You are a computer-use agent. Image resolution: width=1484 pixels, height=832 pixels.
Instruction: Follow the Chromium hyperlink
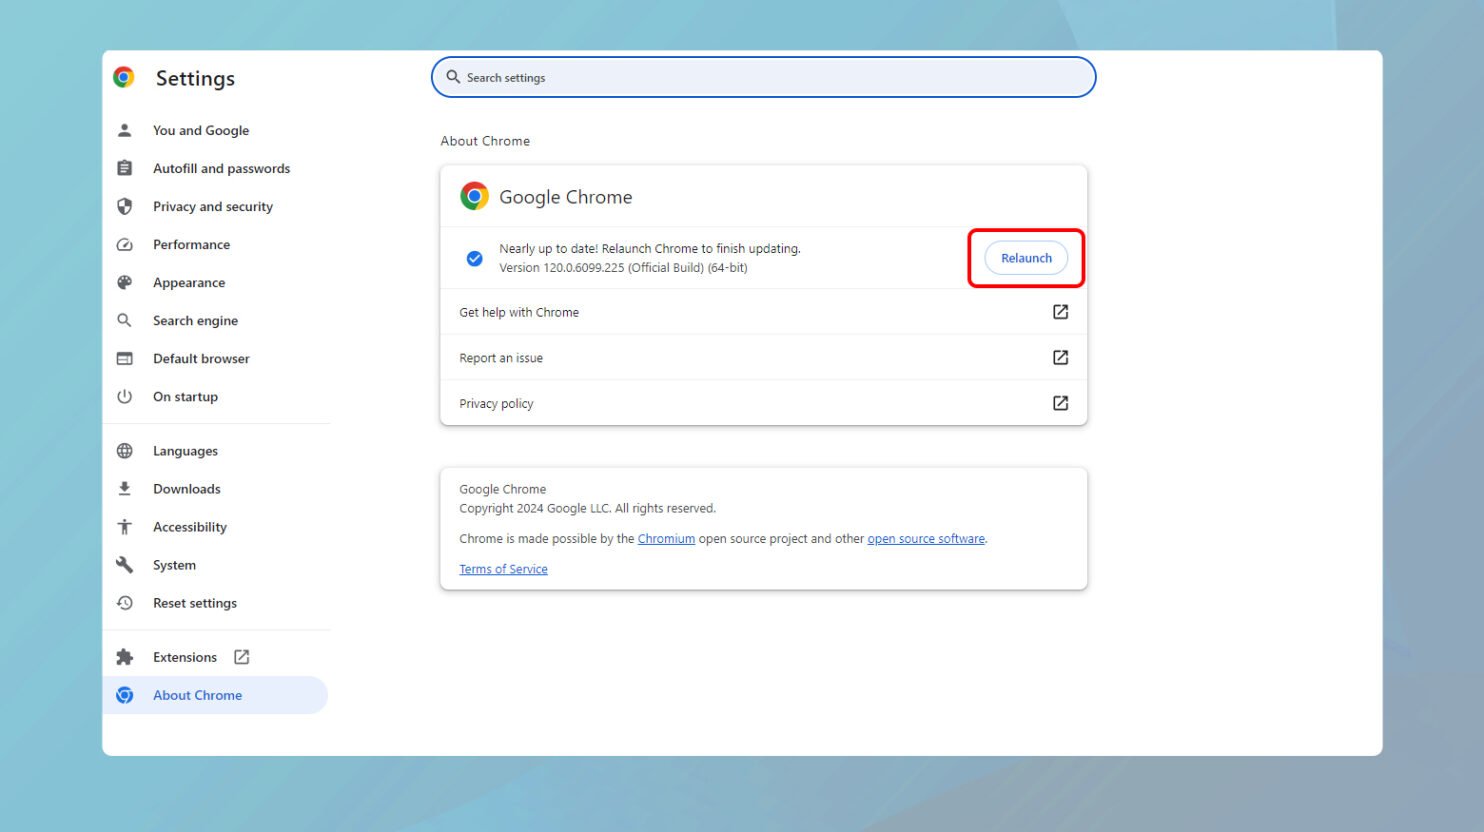point(666,538)
